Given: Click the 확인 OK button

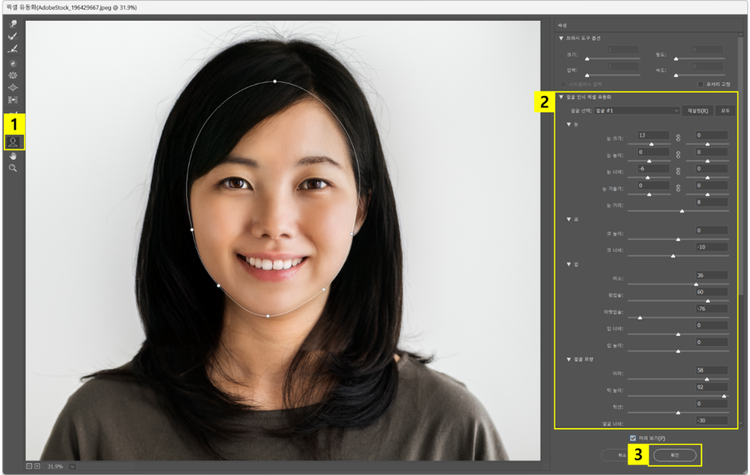Looking at the screenshot, I should (673, 455).
